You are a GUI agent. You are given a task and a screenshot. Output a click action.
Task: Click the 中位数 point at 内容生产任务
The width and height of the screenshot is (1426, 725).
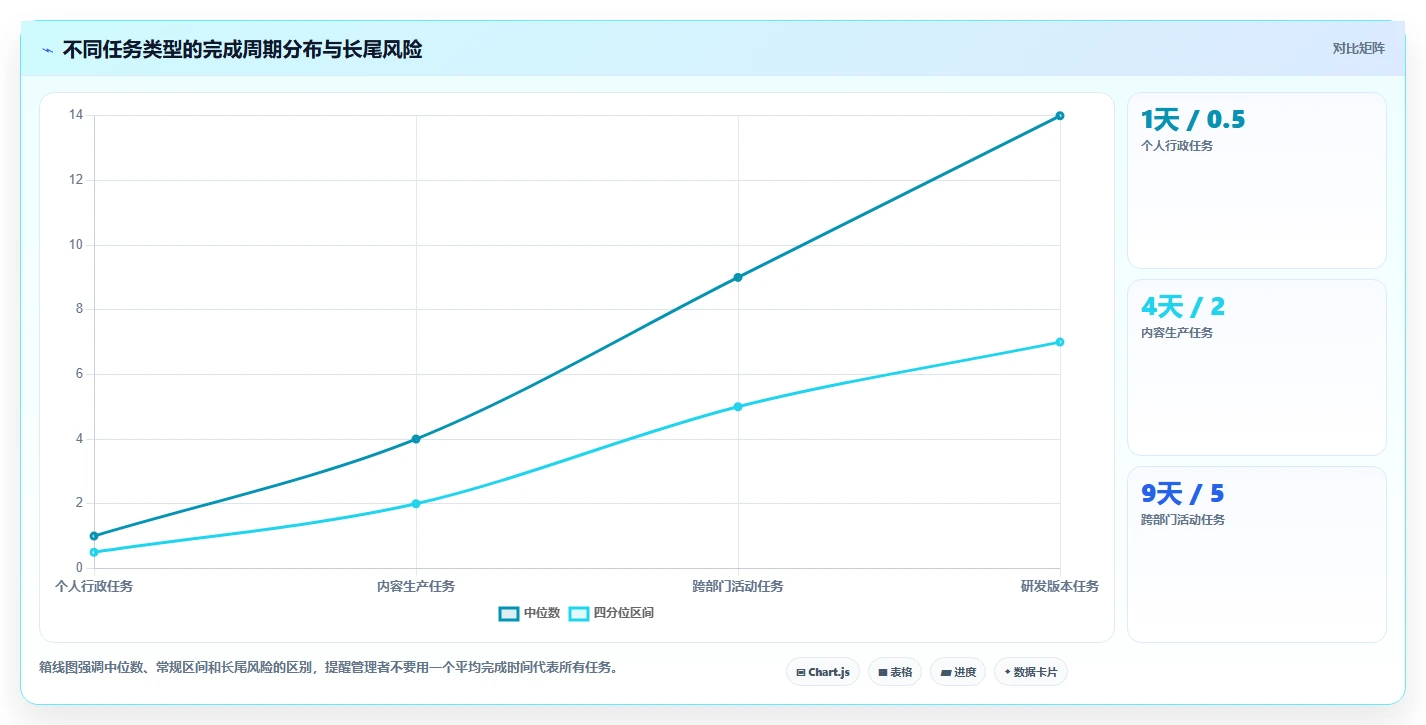(x=416, y=439)
